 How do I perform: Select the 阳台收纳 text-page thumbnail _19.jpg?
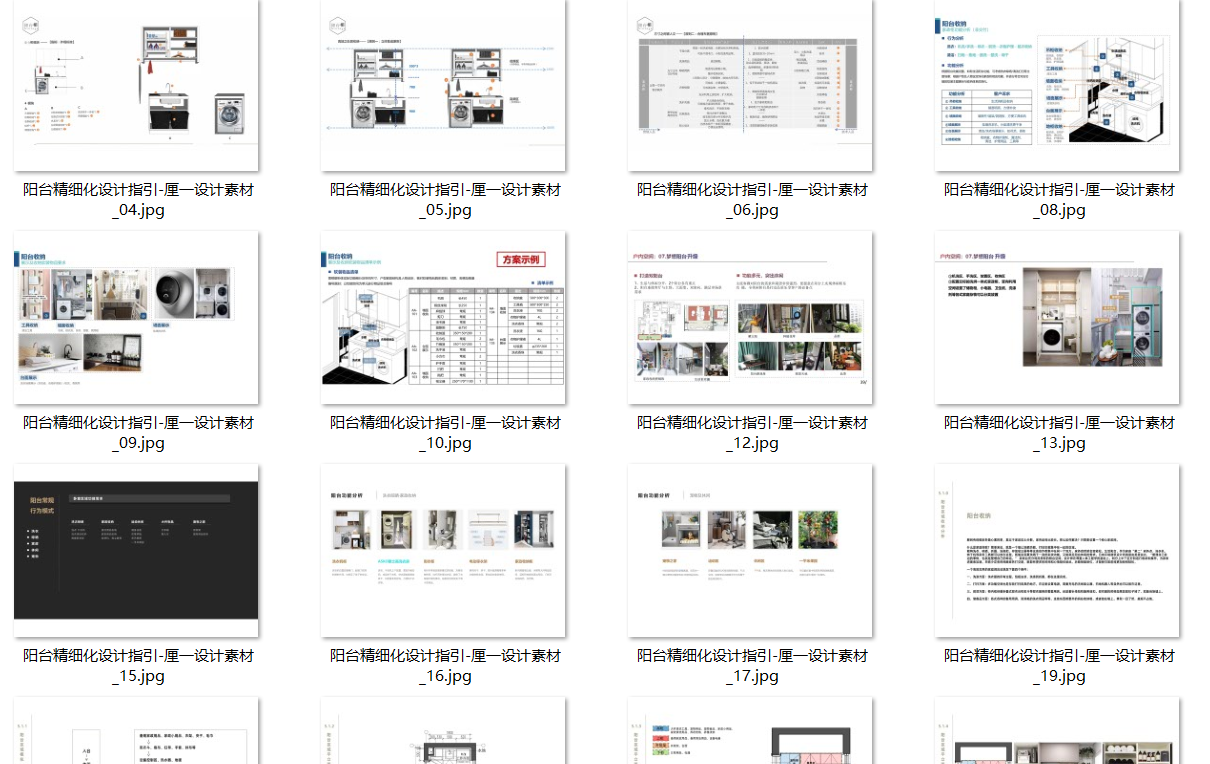pos(1056,551)
